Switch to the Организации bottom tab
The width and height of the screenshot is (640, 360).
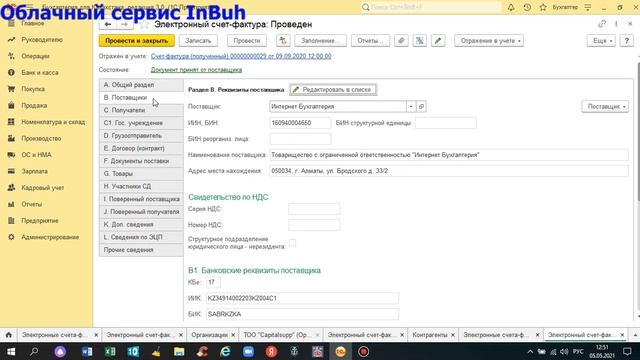(209, 335)
